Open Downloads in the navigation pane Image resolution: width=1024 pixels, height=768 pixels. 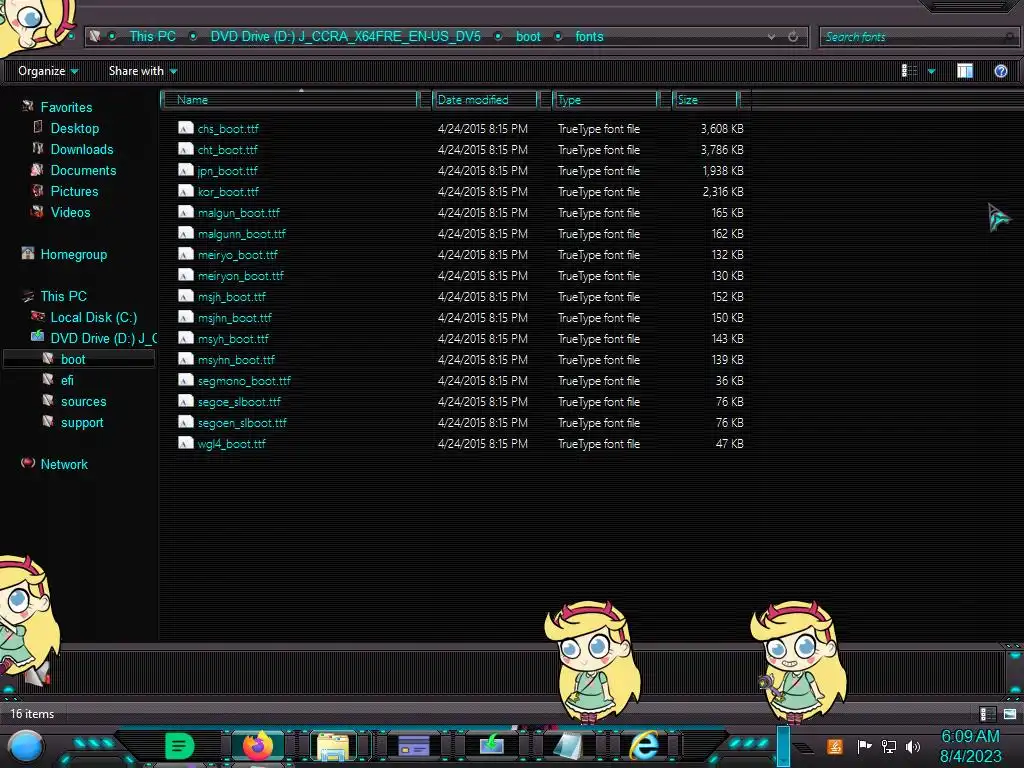coord(82,149)
